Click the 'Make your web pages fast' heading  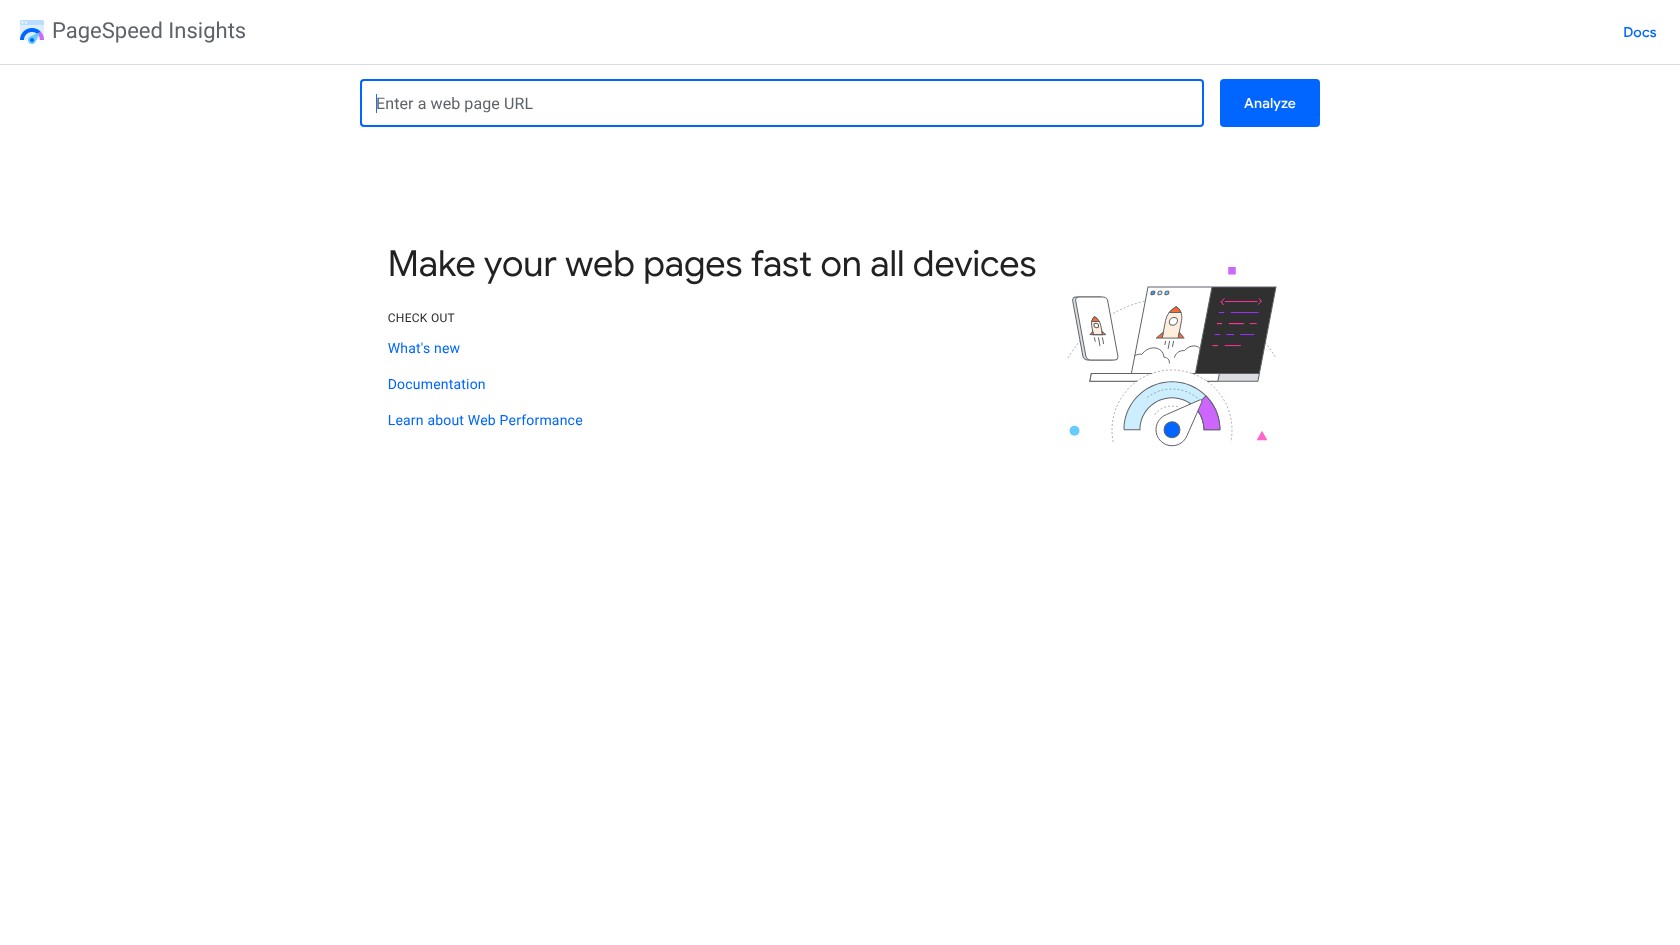[712, 264]
